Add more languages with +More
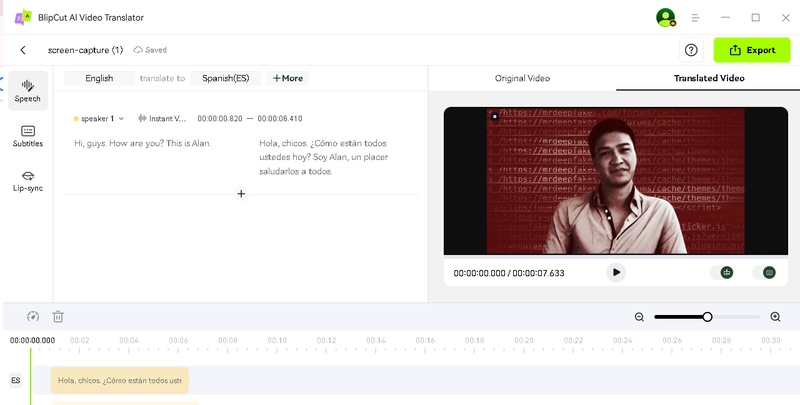This screenshot has height=405, width=800. (x=288, y=78)
